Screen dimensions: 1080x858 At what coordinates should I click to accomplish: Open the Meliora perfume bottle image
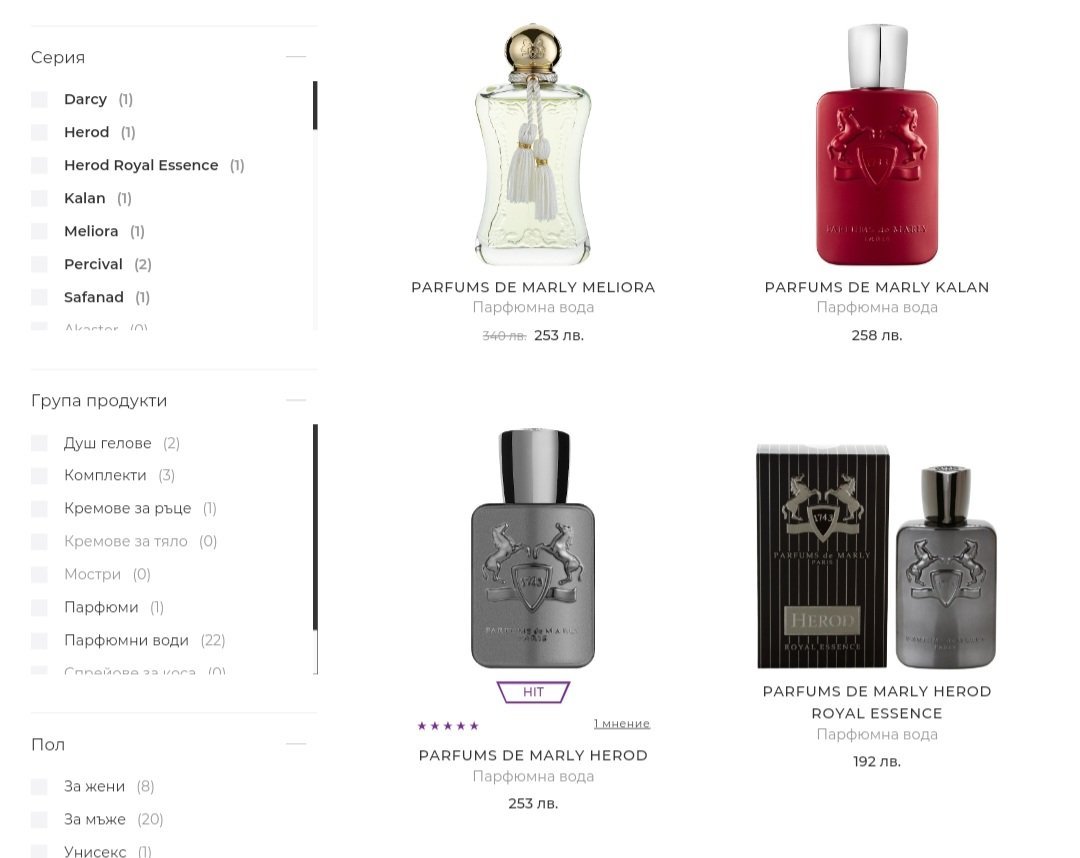[532, 145]
